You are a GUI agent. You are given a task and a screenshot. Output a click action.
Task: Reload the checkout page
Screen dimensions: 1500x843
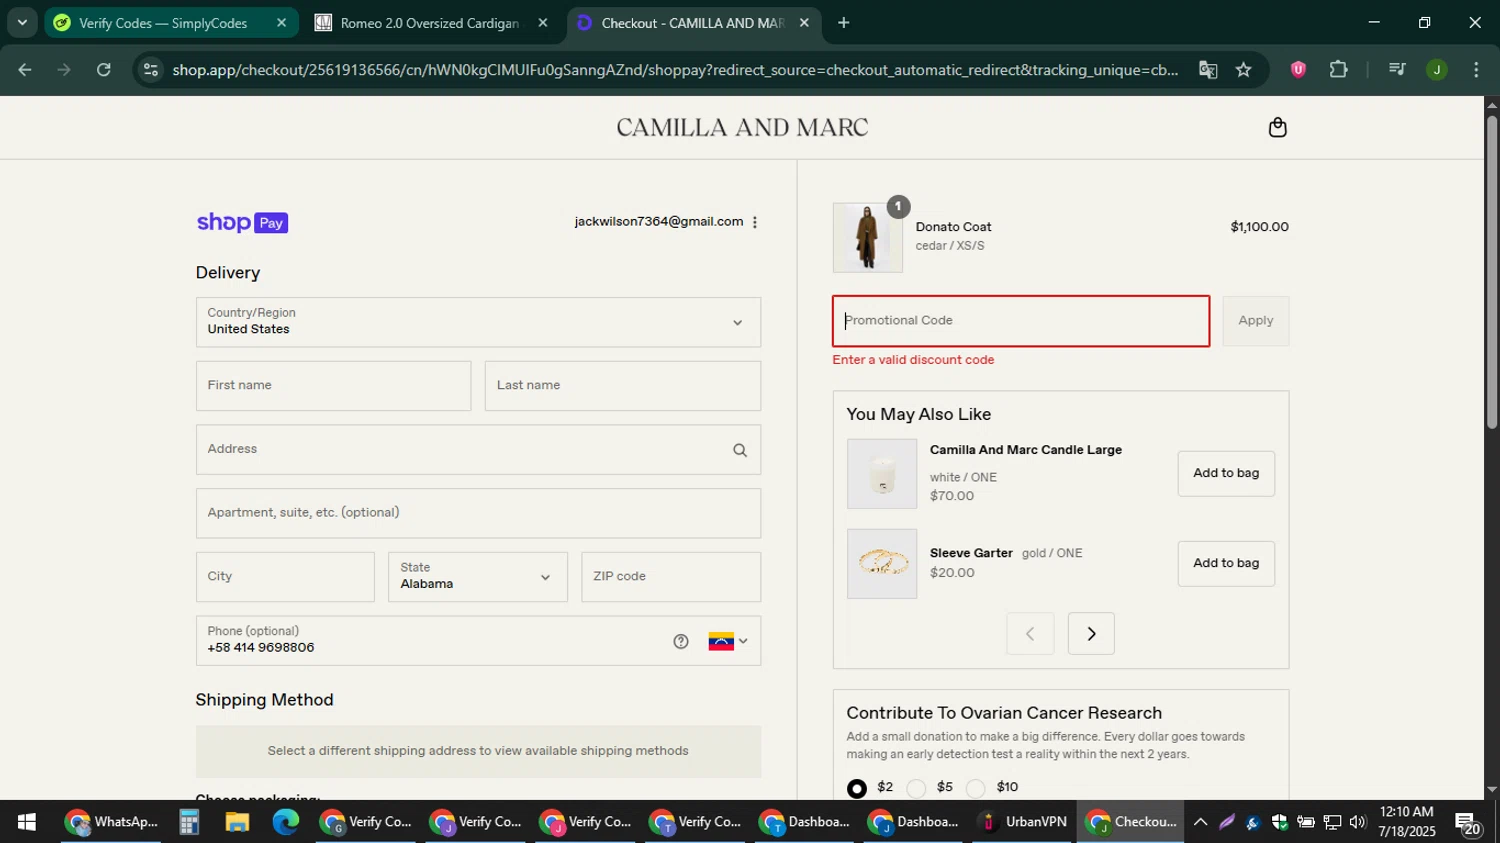click(x=104, y=70)
